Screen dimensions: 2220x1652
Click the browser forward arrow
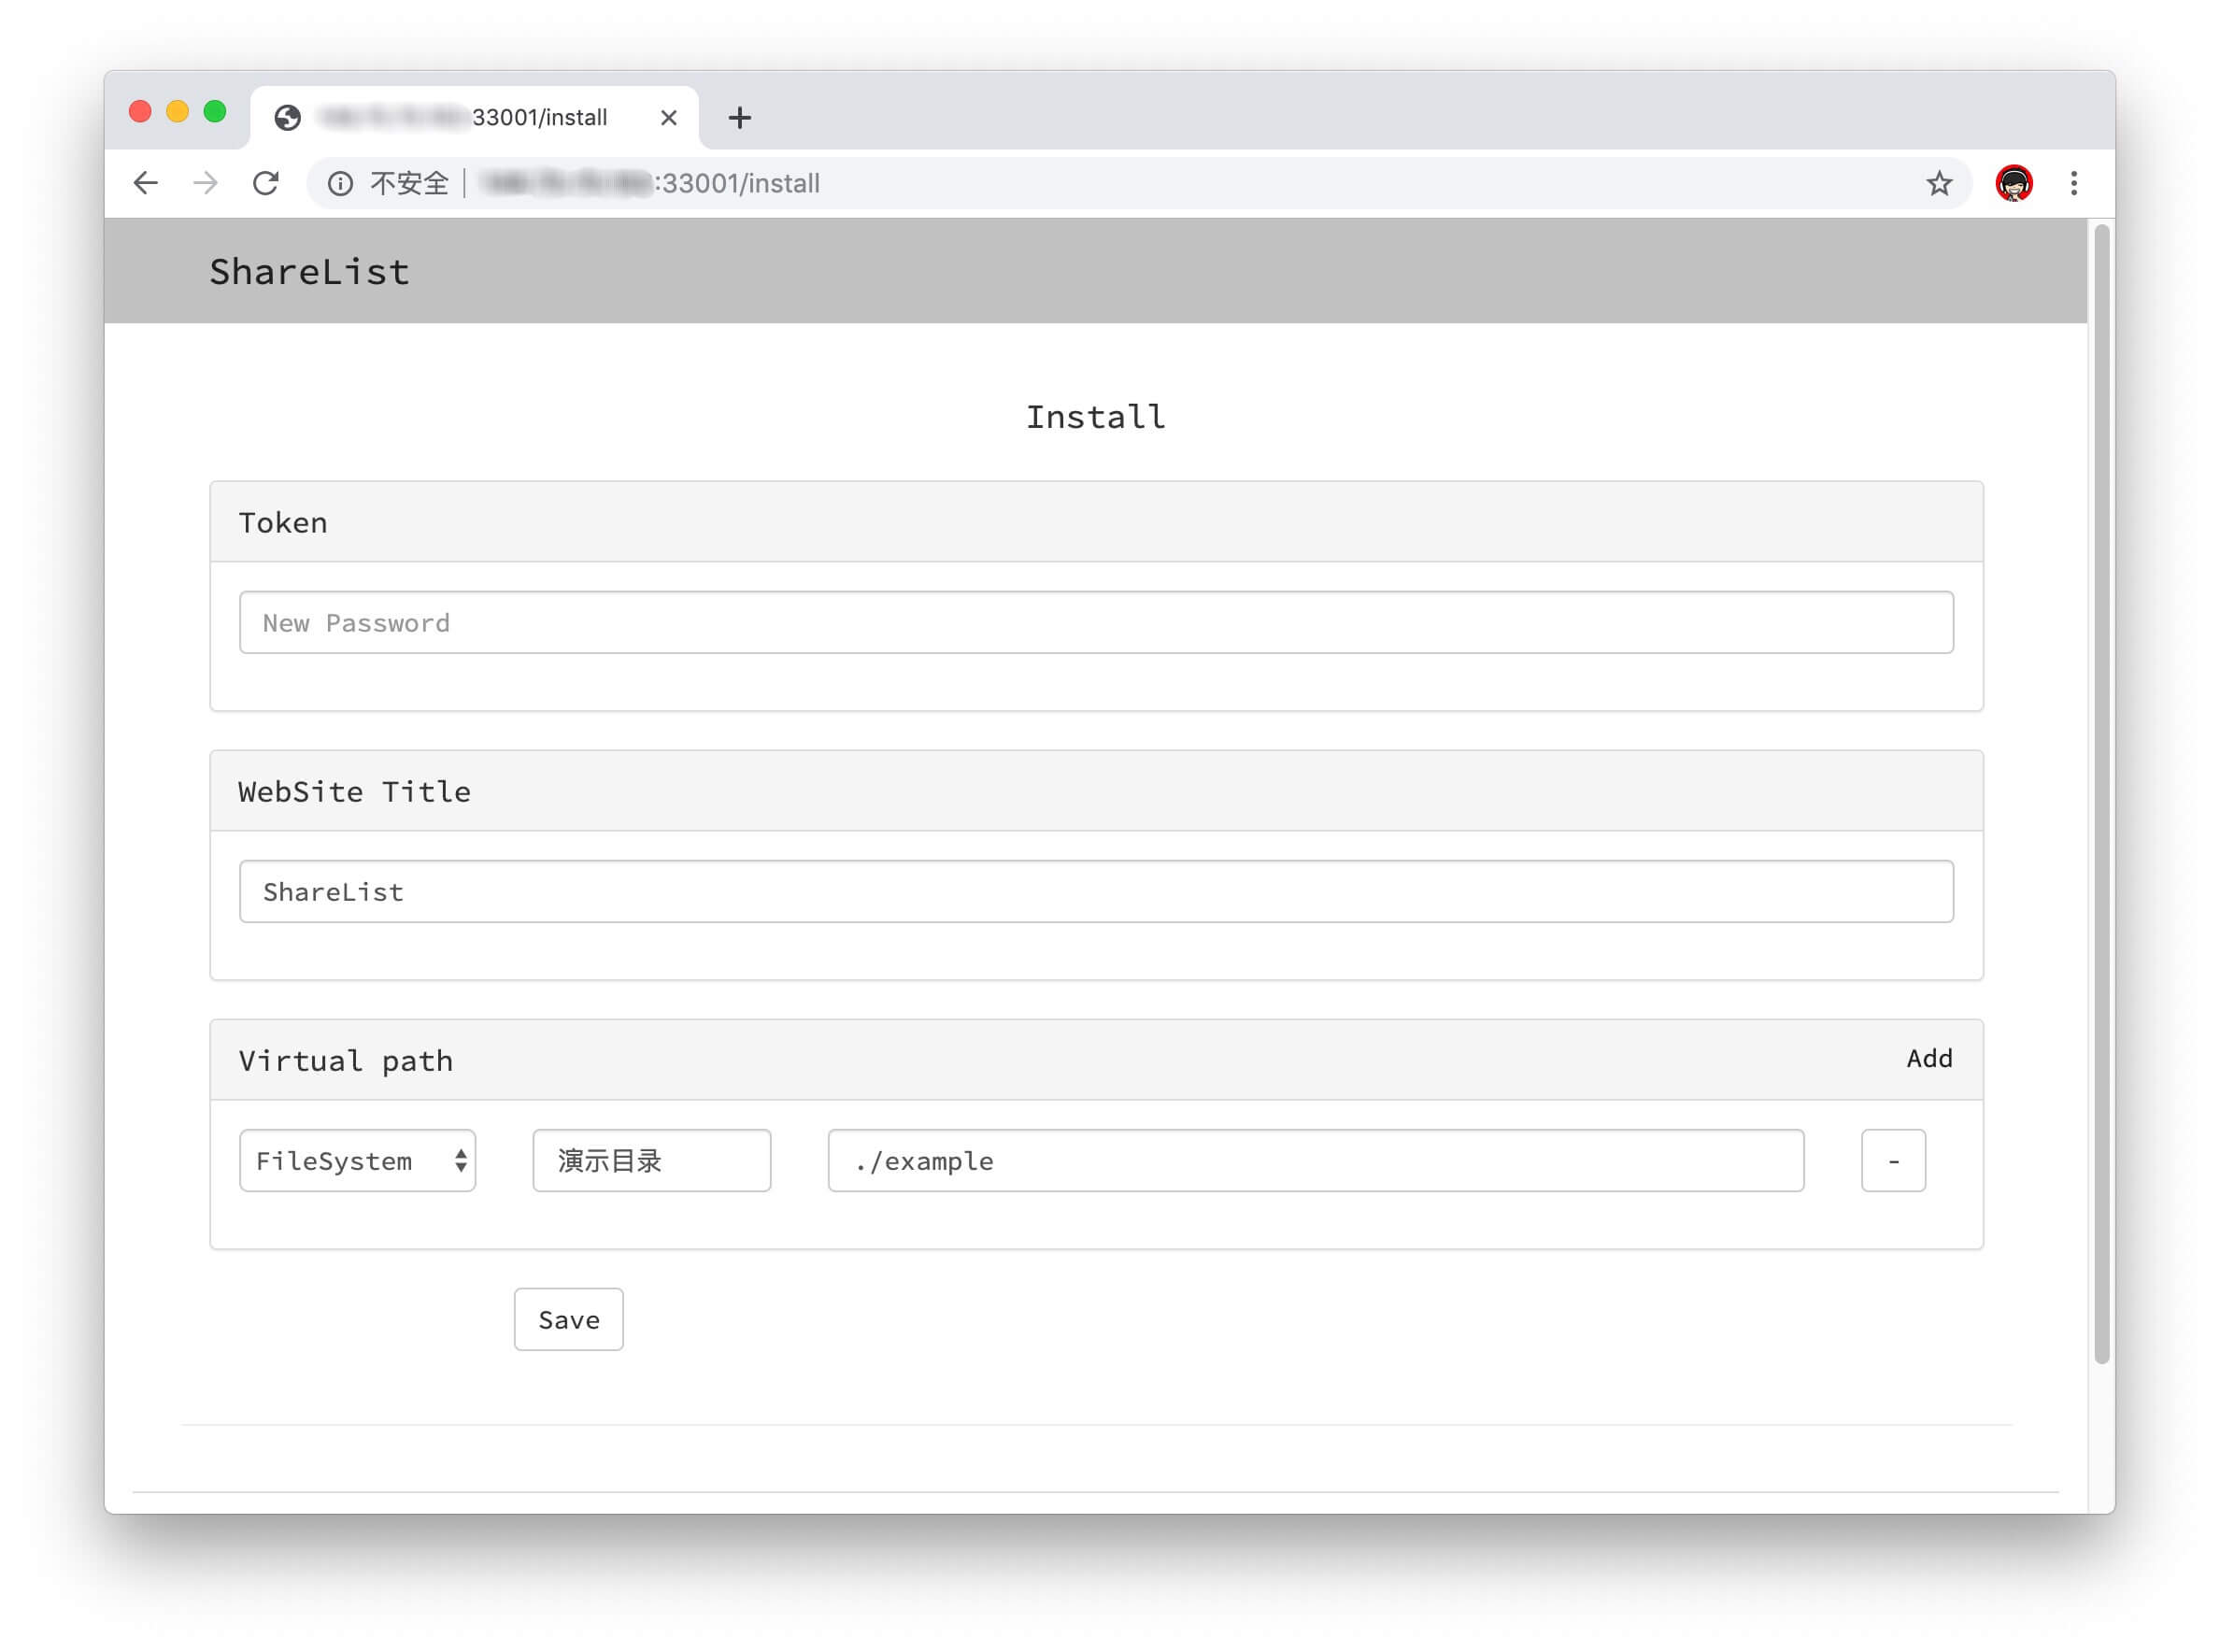206,183
